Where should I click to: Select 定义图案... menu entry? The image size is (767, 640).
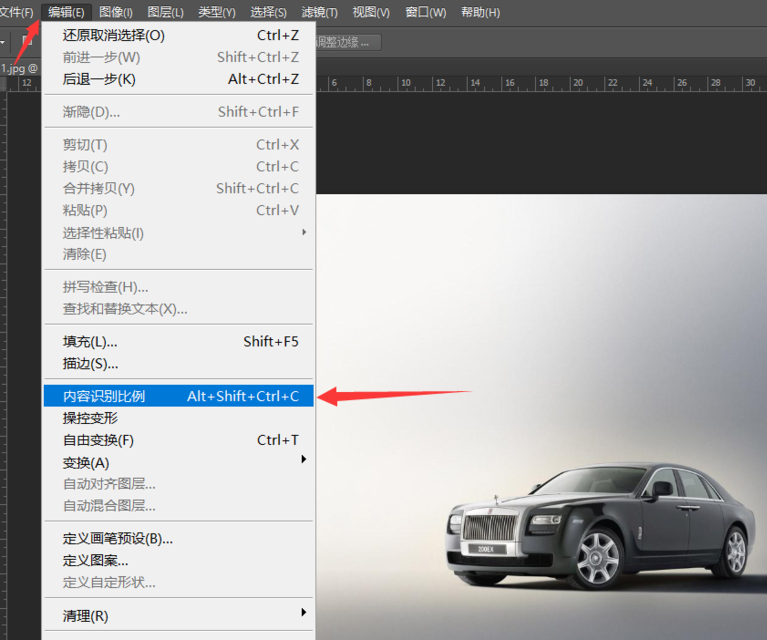click(x=96, y=561)
